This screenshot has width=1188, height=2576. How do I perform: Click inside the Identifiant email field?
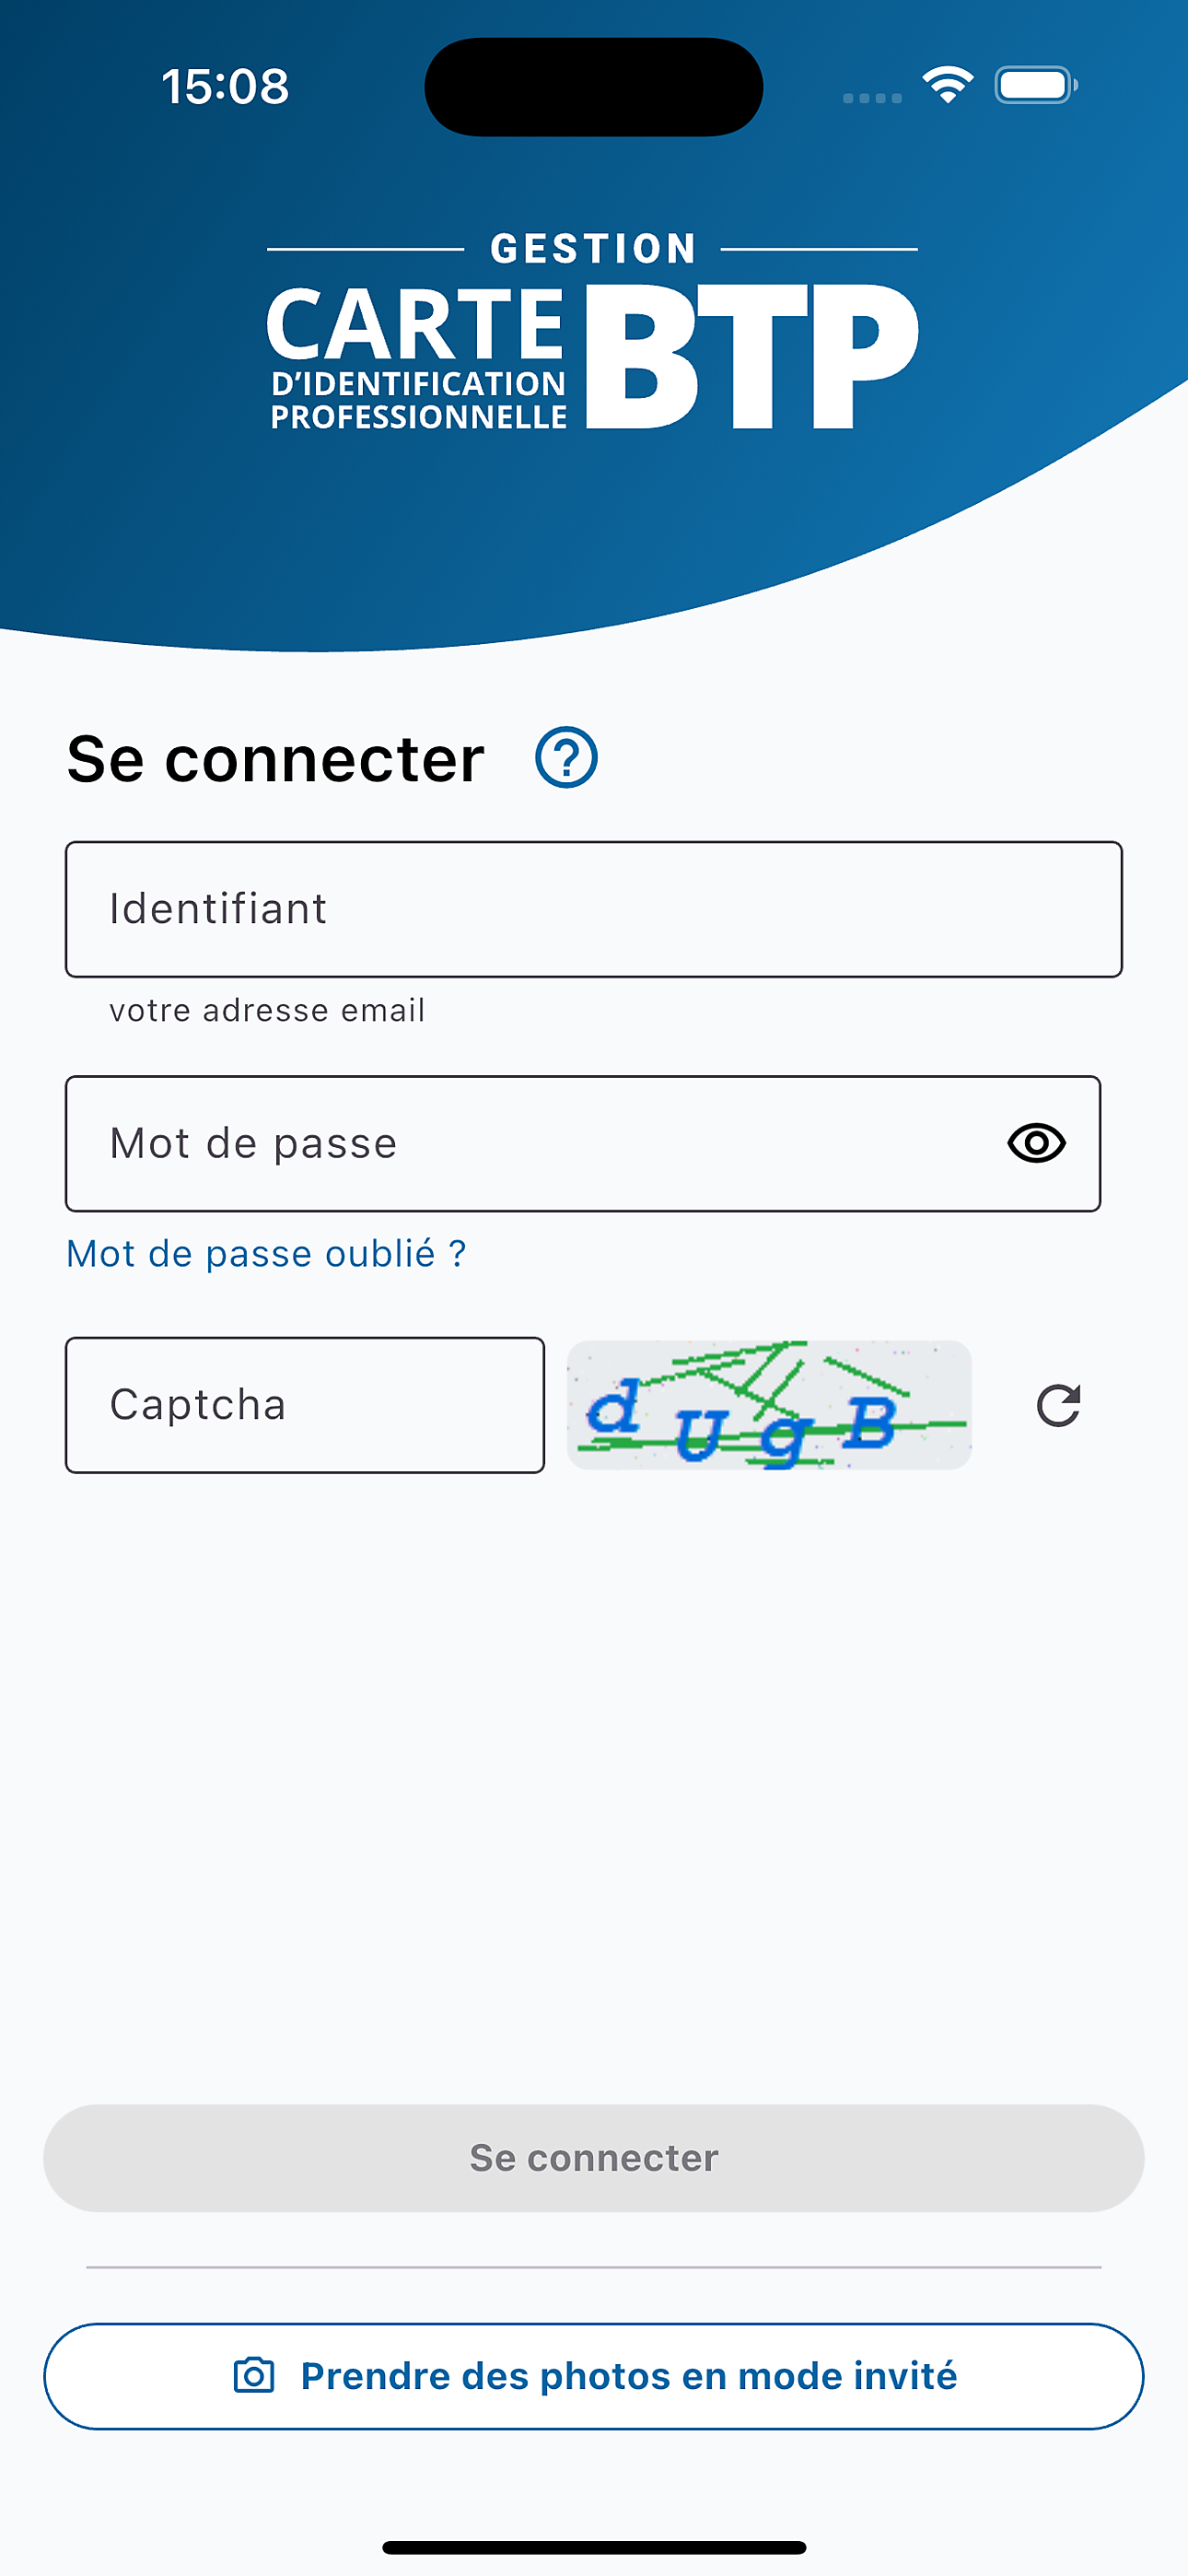click(x=594, y=908)
